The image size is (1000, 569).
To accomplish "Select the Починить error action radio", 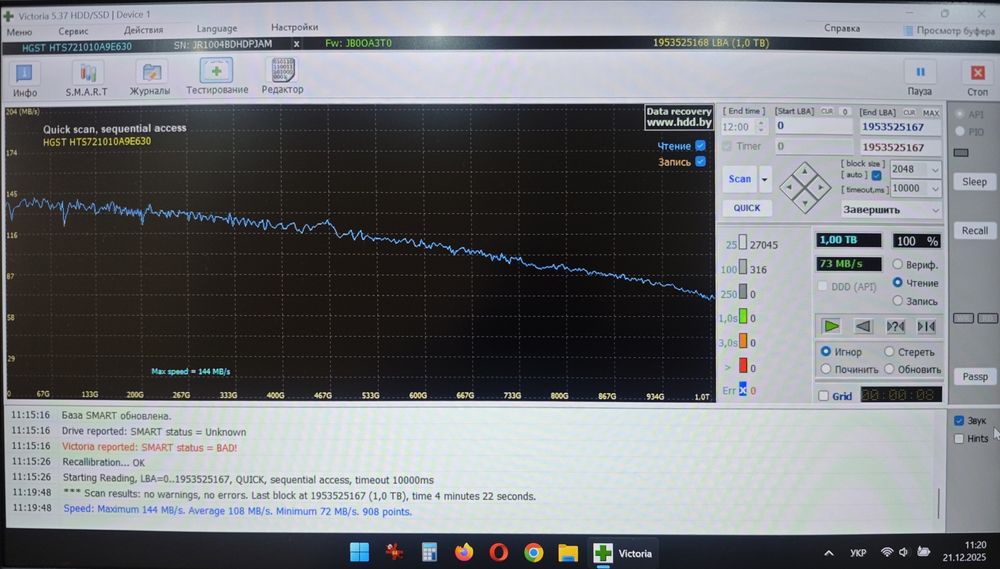I will pos(825,369).
